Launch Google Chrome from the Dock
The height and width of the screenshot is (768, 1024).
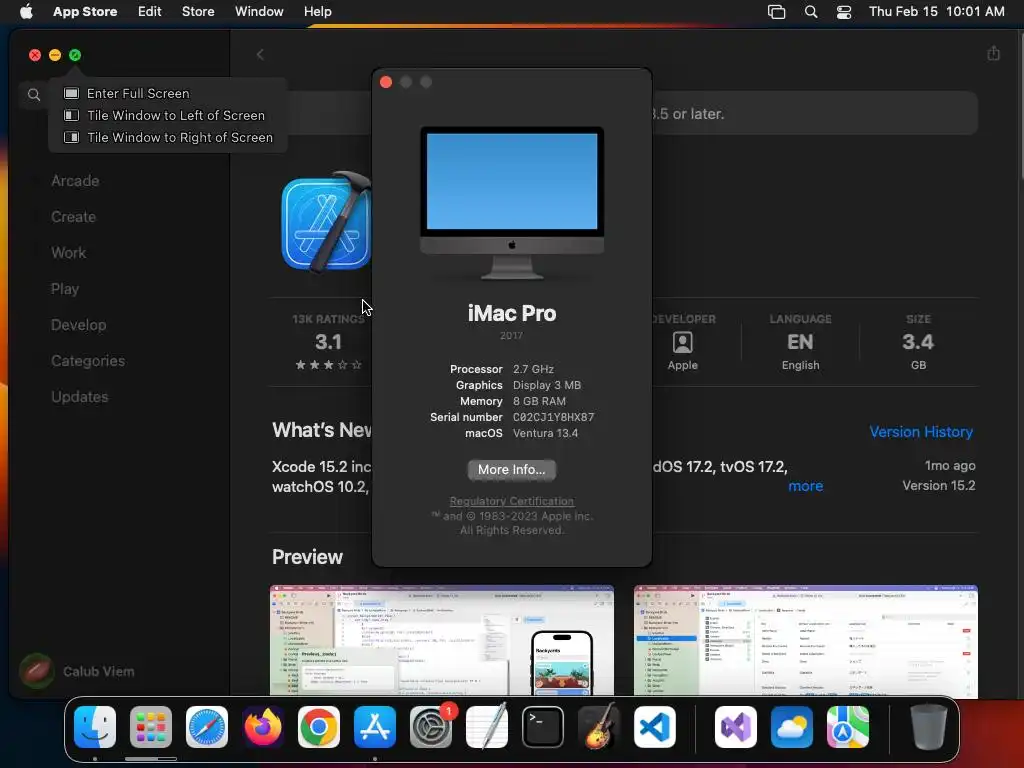(x=319, y=727)
